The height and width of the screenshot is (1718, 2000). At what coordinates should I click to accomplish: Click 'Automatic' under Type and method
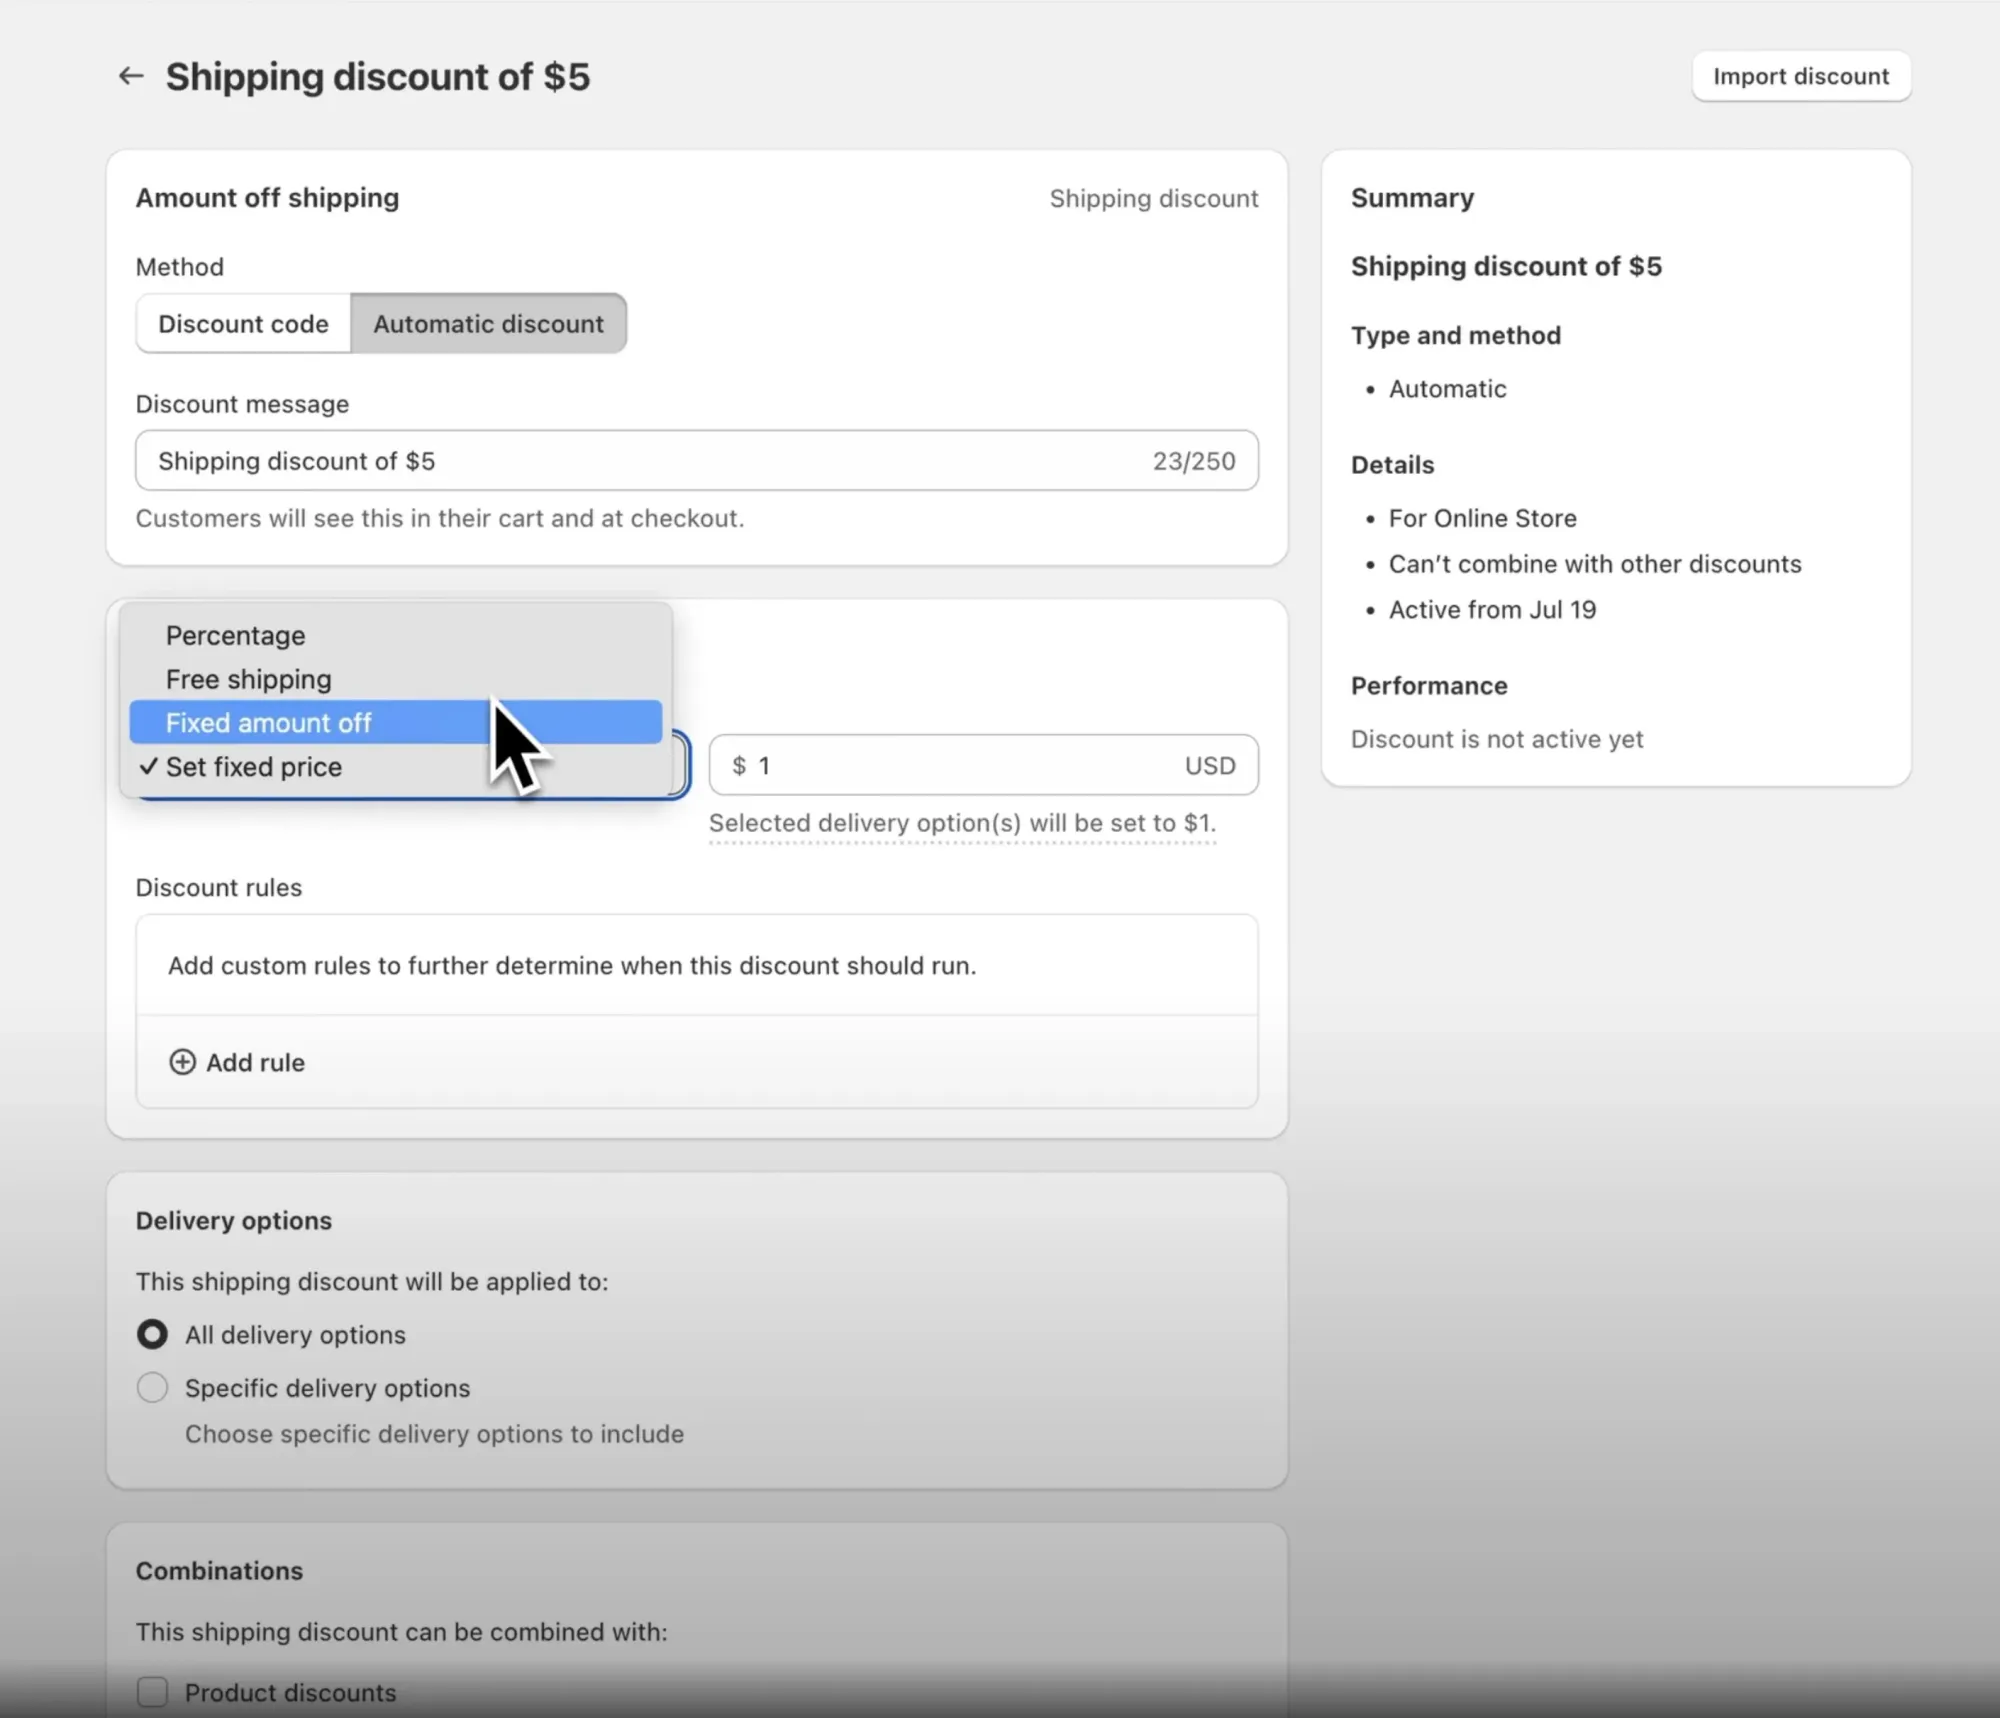point(1447,389)
